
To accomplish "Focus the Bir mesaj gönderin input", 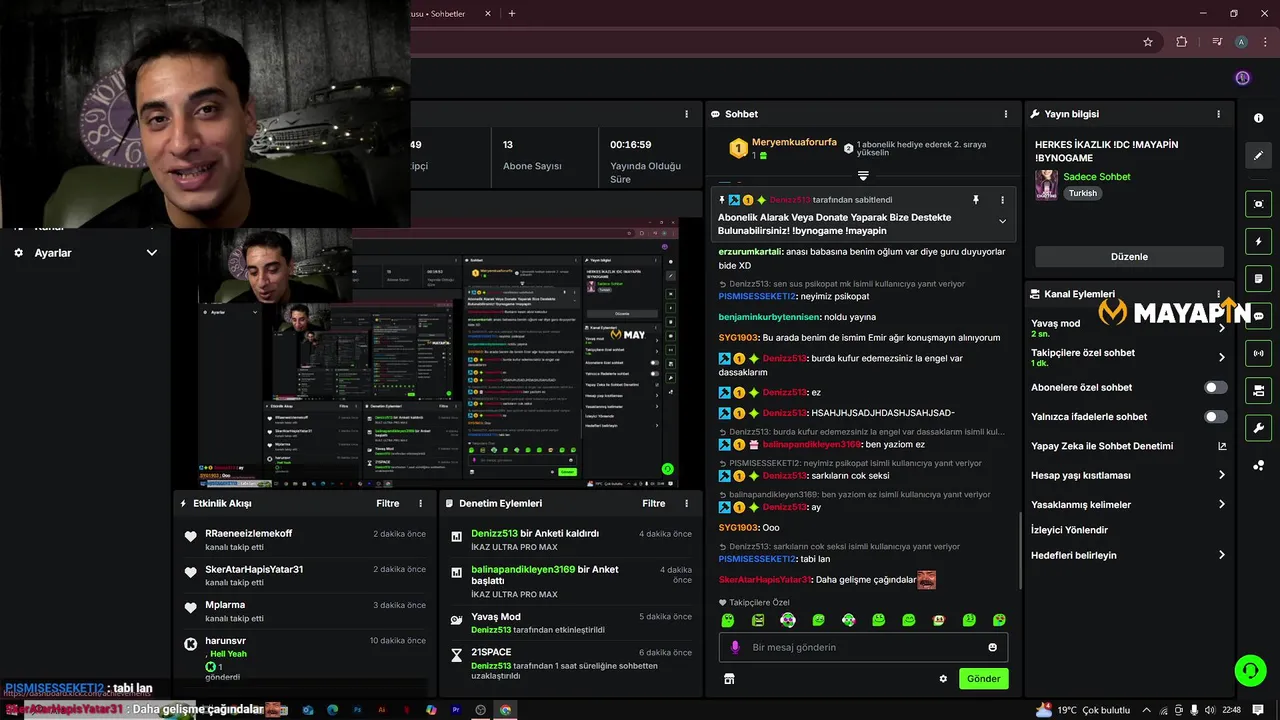I will (x=863, y=647).
